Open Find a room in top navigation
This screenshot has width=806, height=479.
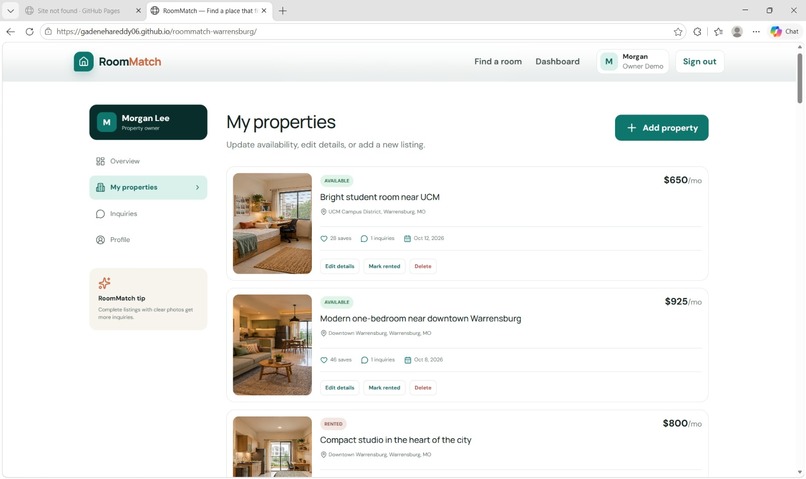[498, 62]
